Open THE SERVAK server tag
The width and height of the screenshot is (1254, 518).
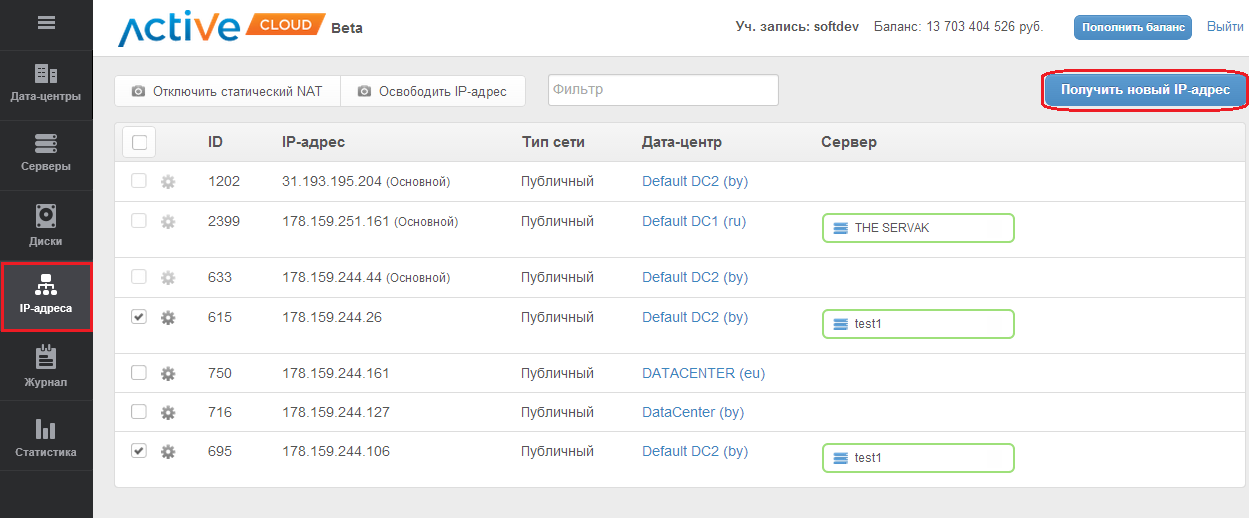coord(917,228)
